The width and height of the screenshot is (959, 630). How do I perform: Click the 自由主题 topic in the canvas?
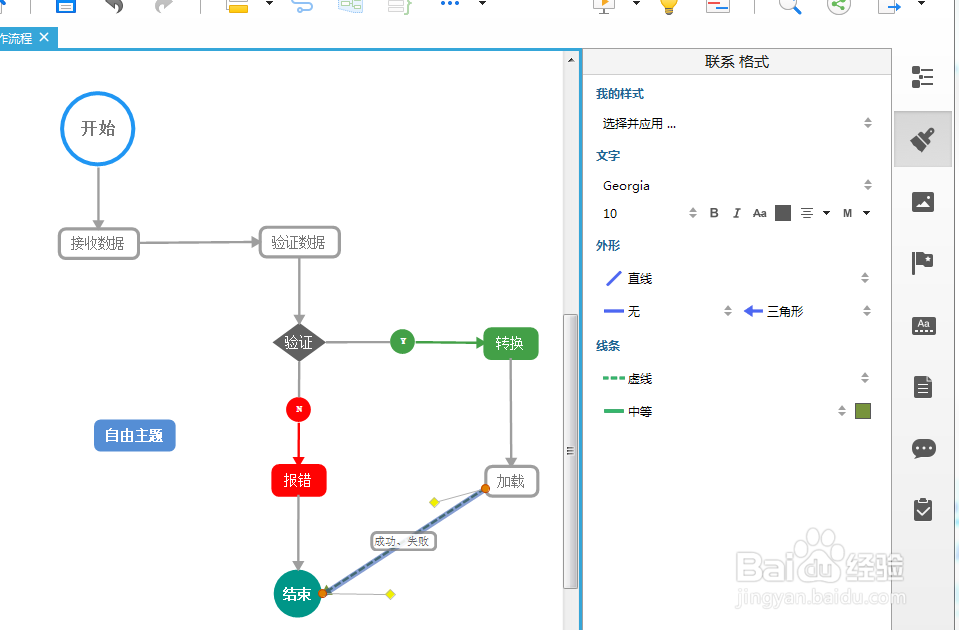tap(134, 435)
